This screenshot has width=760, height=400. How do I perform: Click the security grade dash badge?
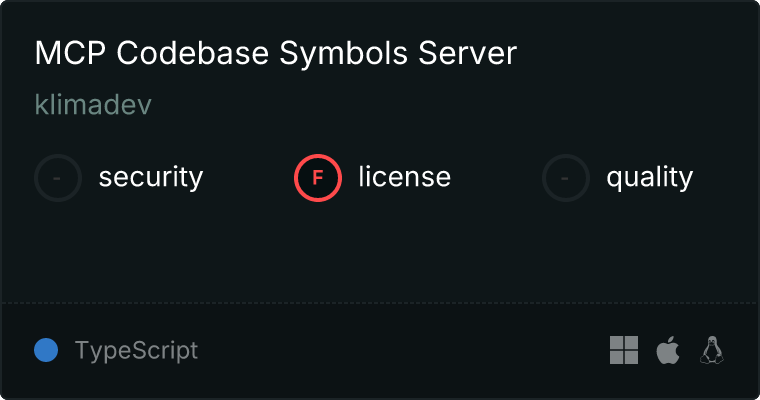(58, 178)
